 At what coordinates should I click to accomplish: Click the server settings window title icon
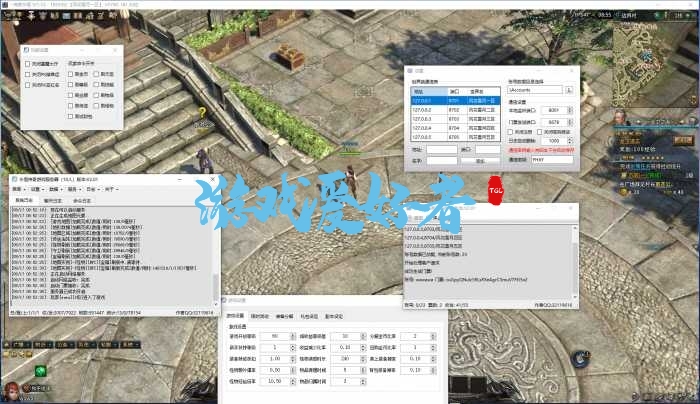click(x=410, y=71)
